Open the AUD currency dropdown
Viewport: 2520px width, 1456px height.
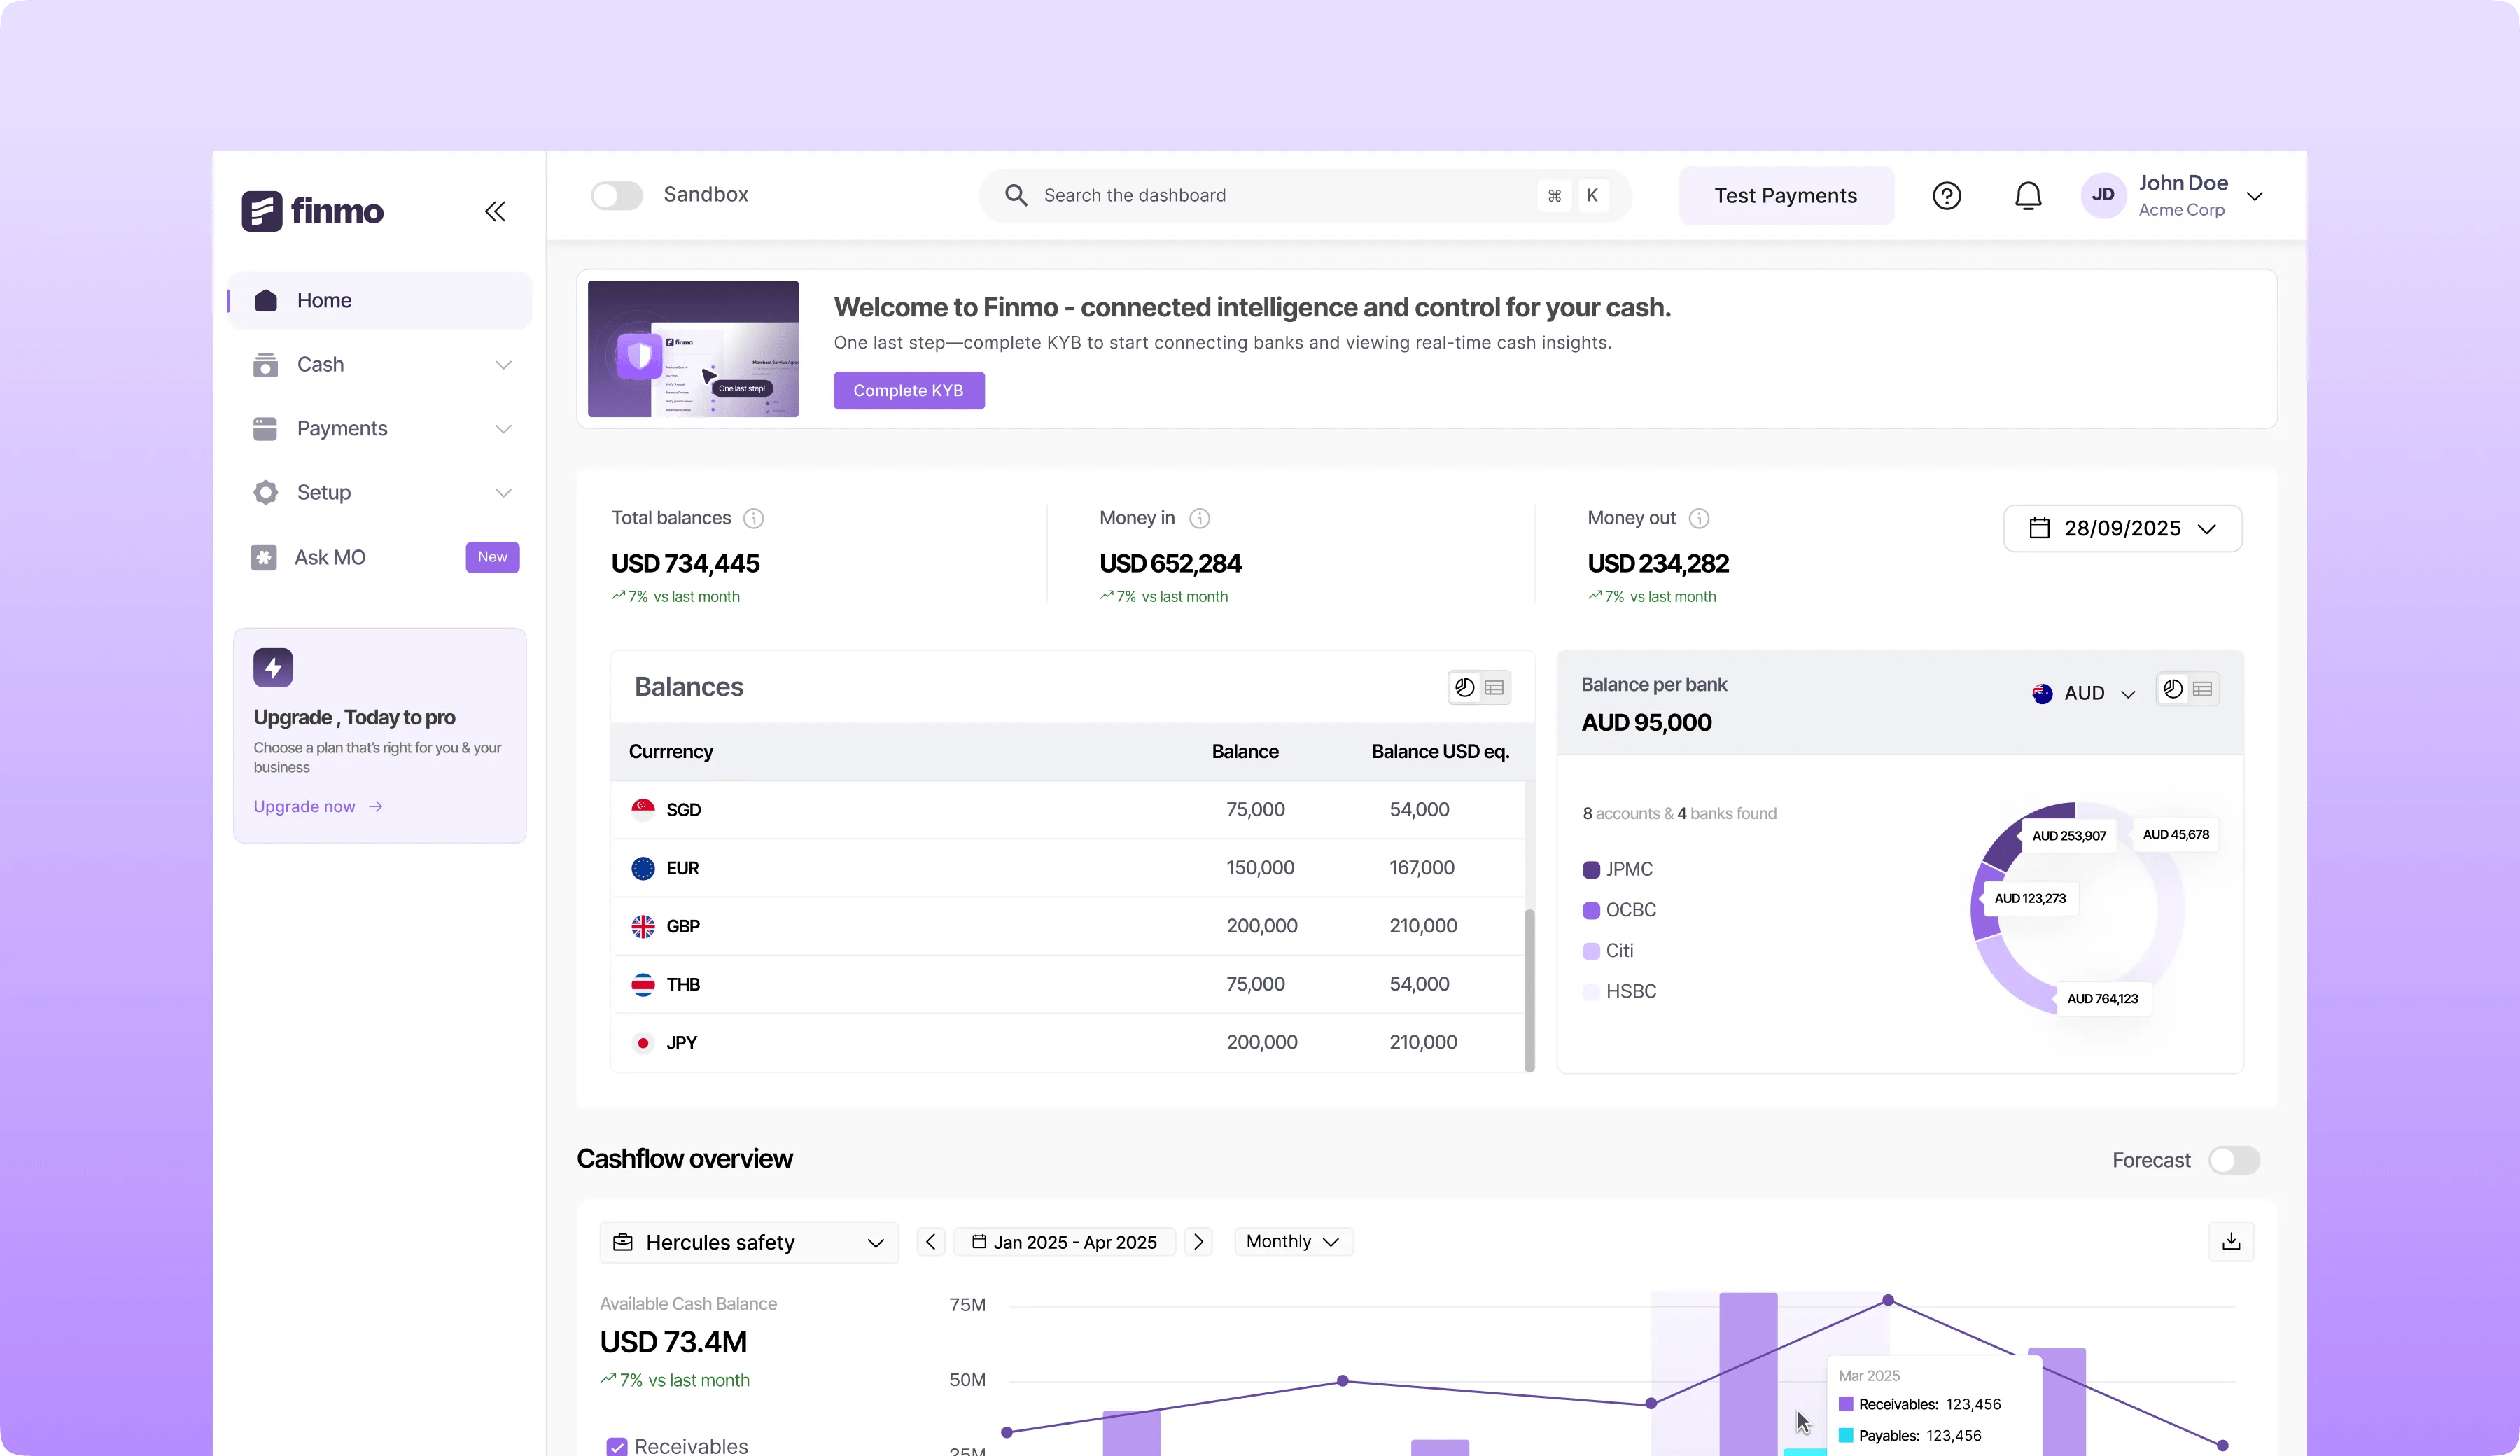click(x=2084, y=693)
